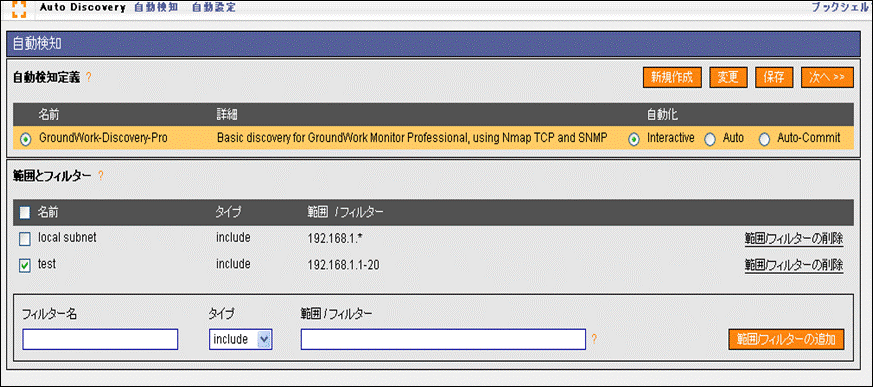Viewport: 873px width, 387px height.
Task: Click the 新規作成 button
Action: point(672,77)
